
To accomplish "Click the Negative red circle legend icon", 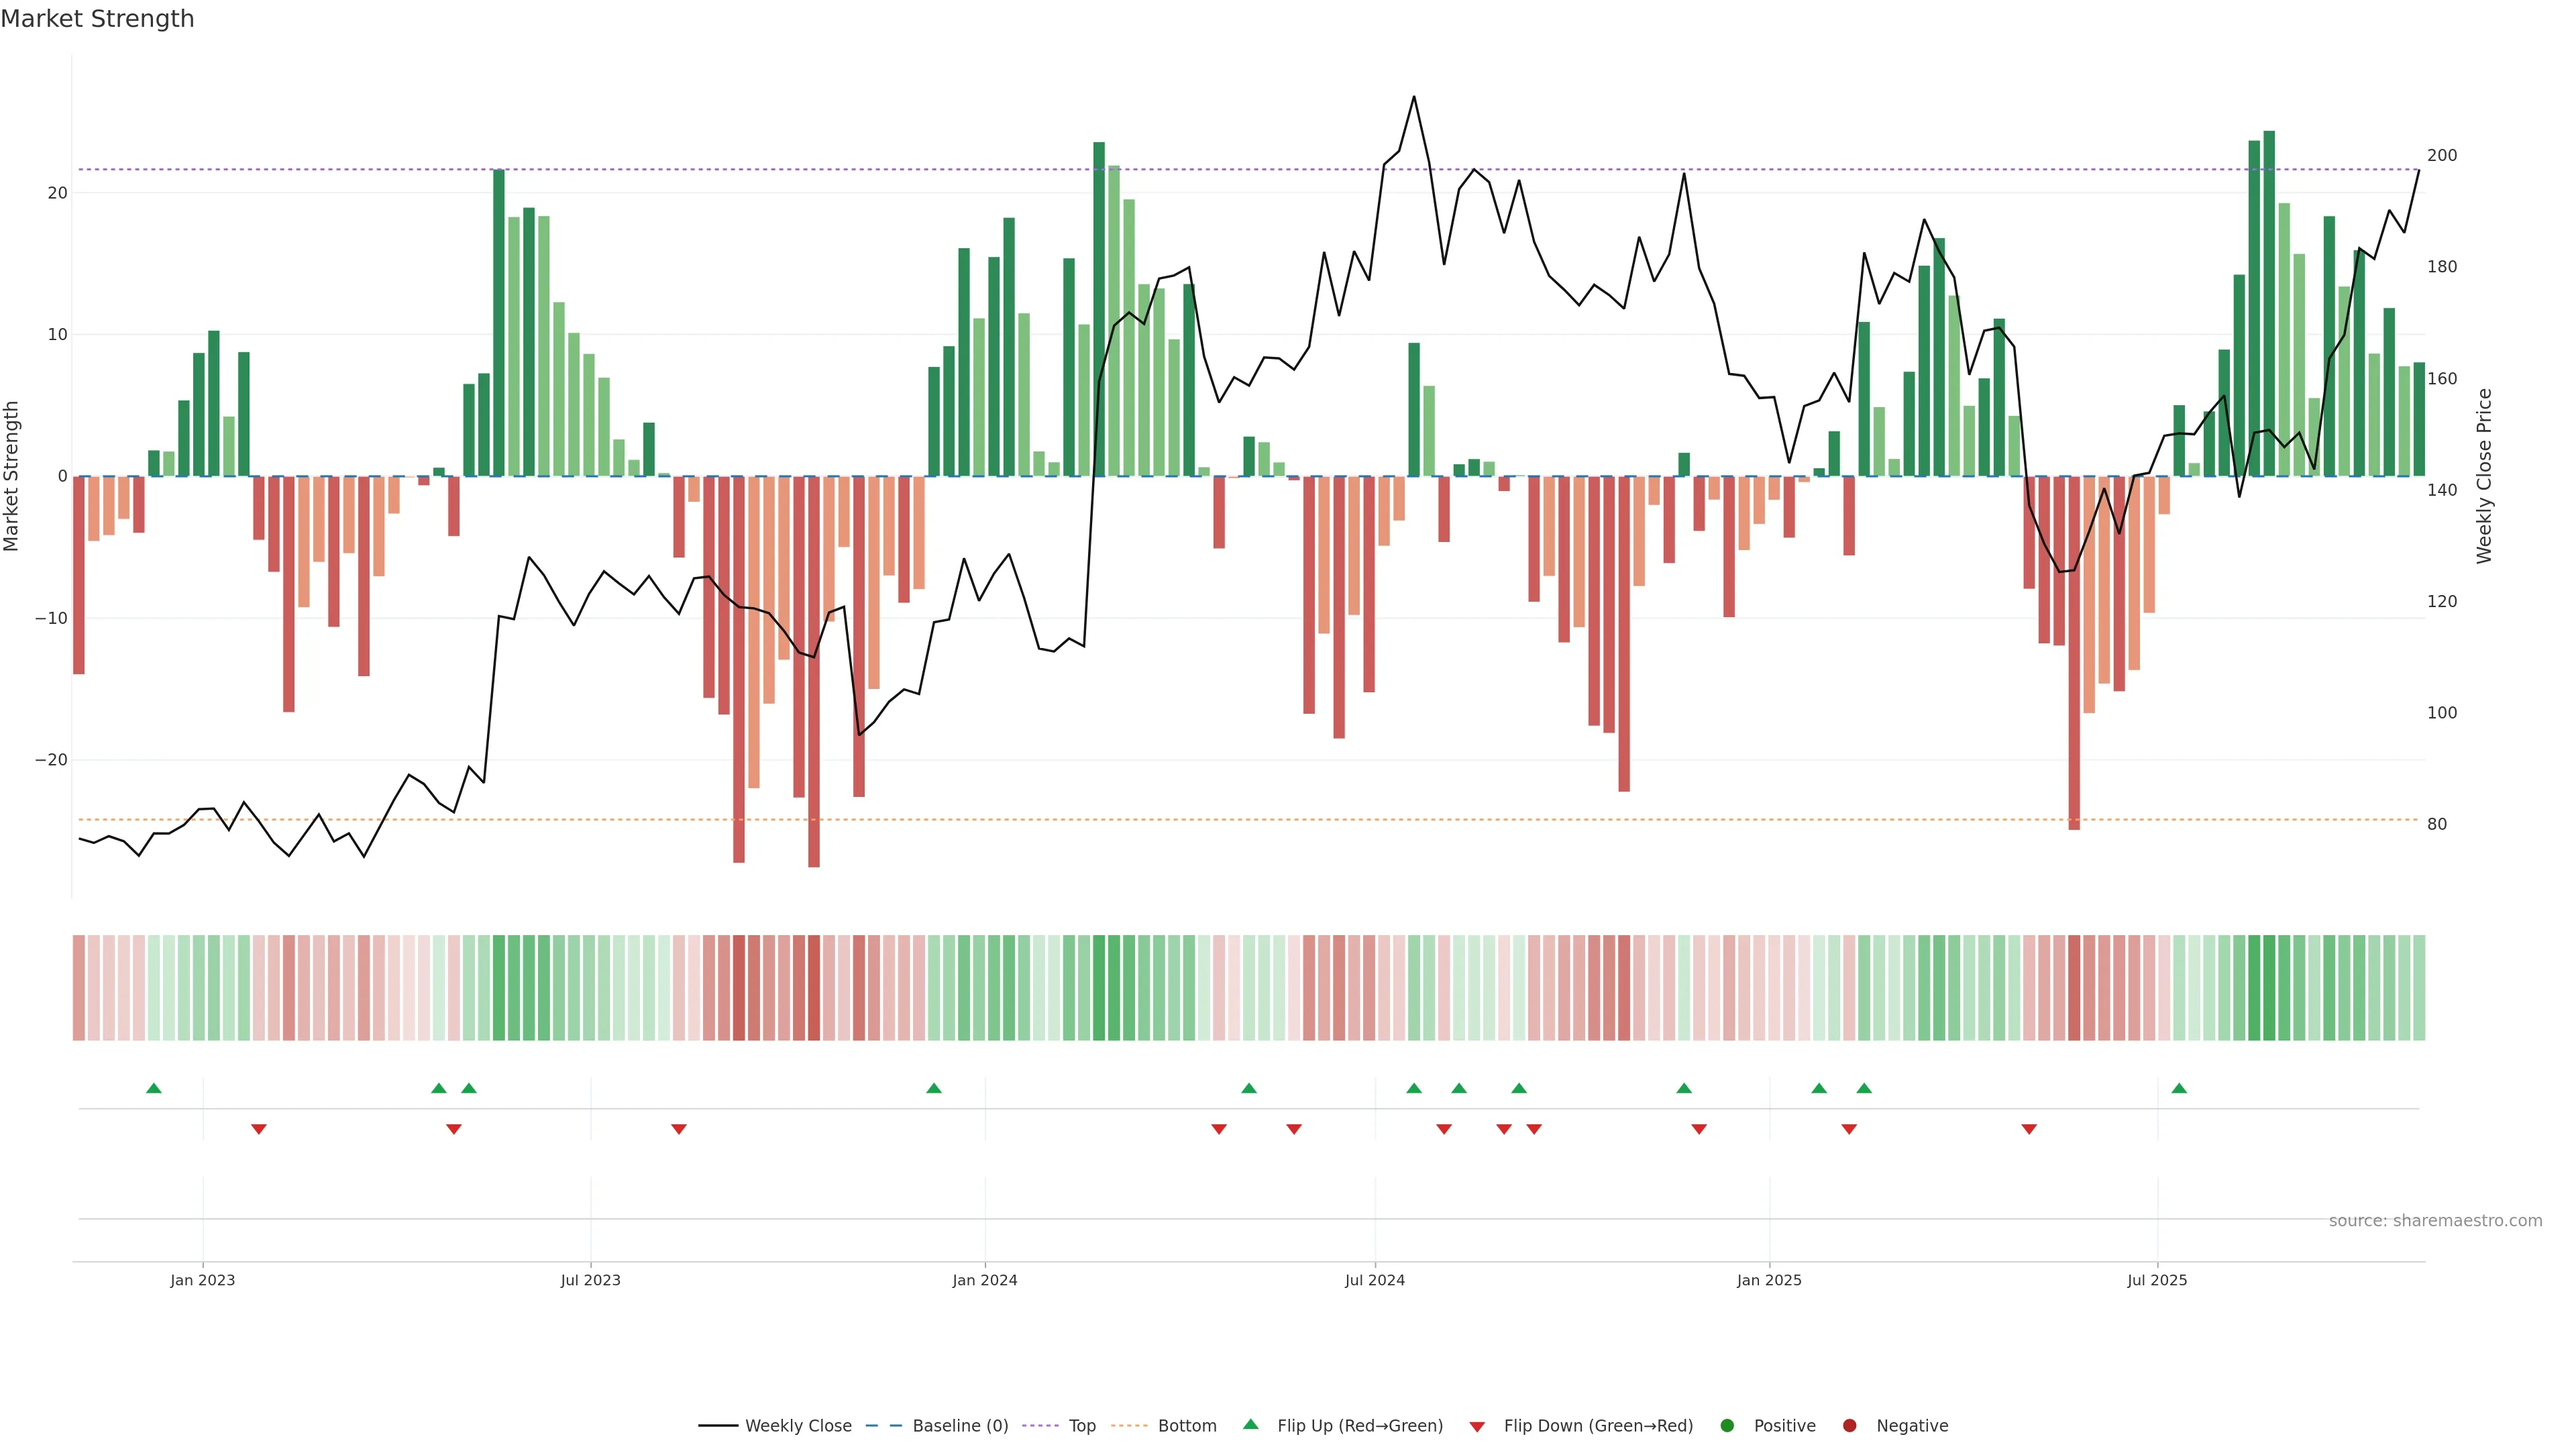I will pos(1849,1425).
